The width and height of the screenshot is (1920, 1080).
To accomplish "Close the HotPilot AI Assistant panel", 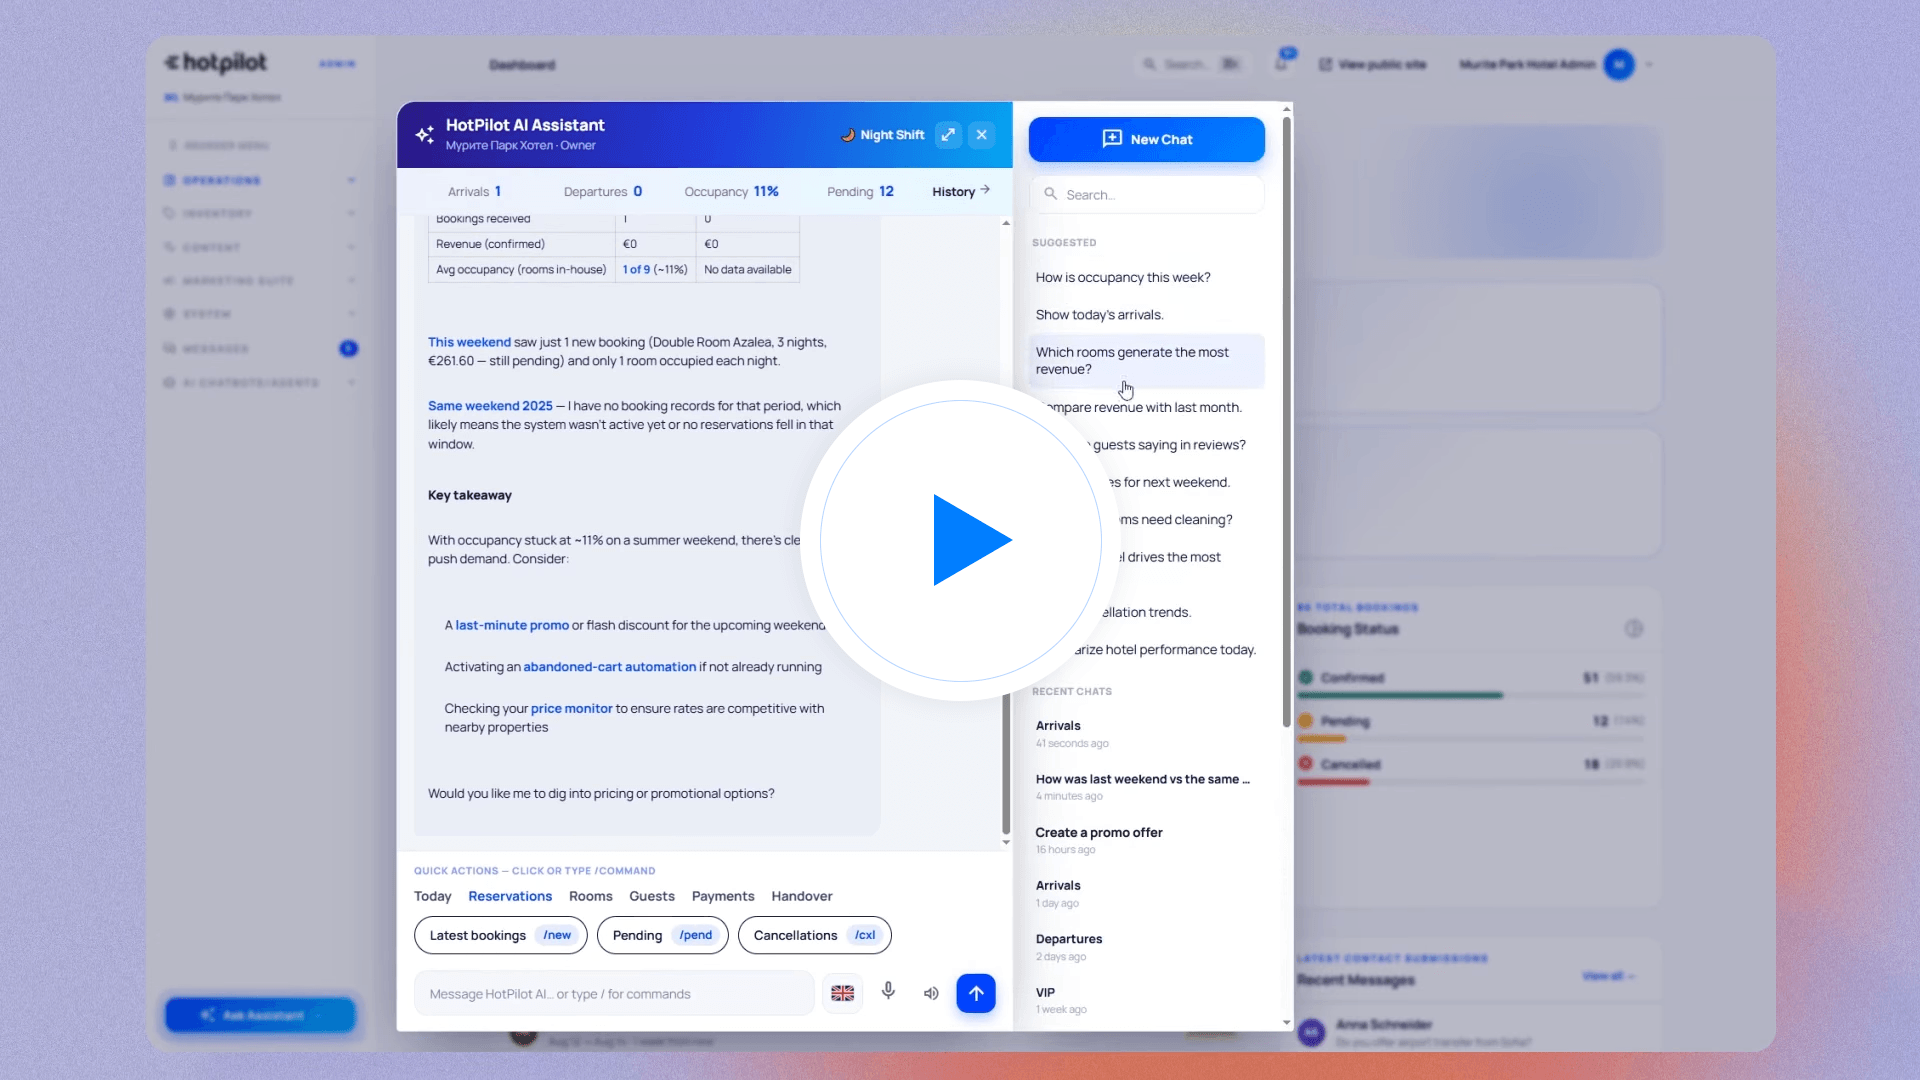I will click(x=982, y=135).
